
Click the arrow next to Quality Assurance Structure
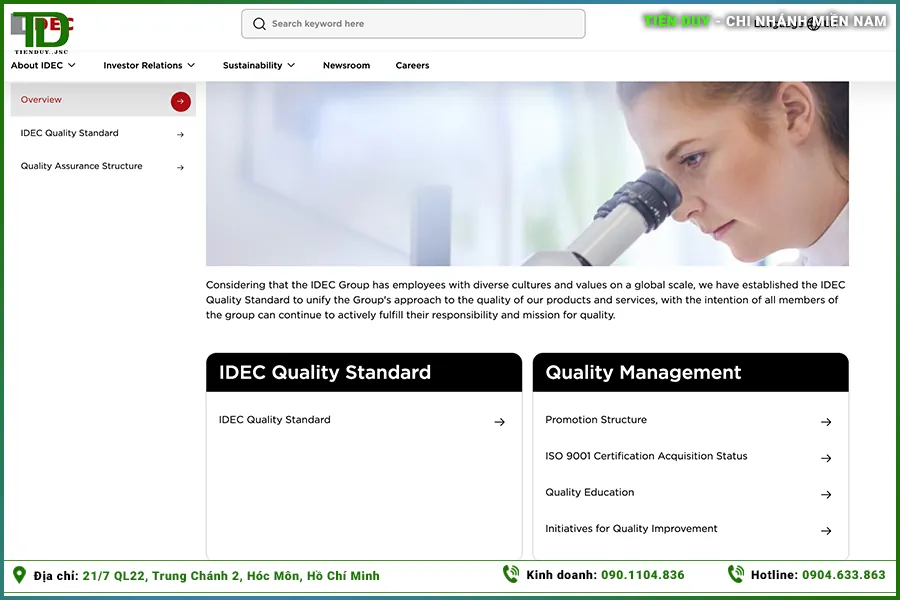180,168
